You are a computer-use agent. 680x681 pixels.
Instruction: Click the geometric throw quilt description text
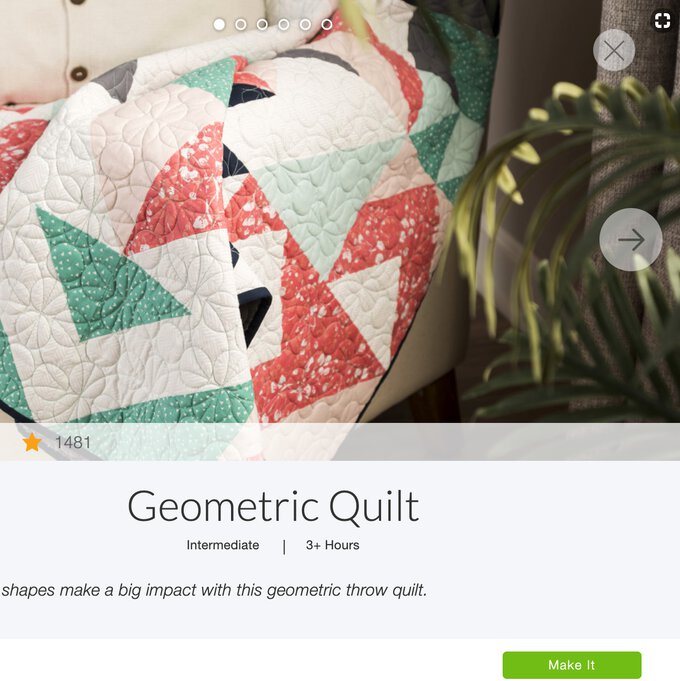(214, 590)
